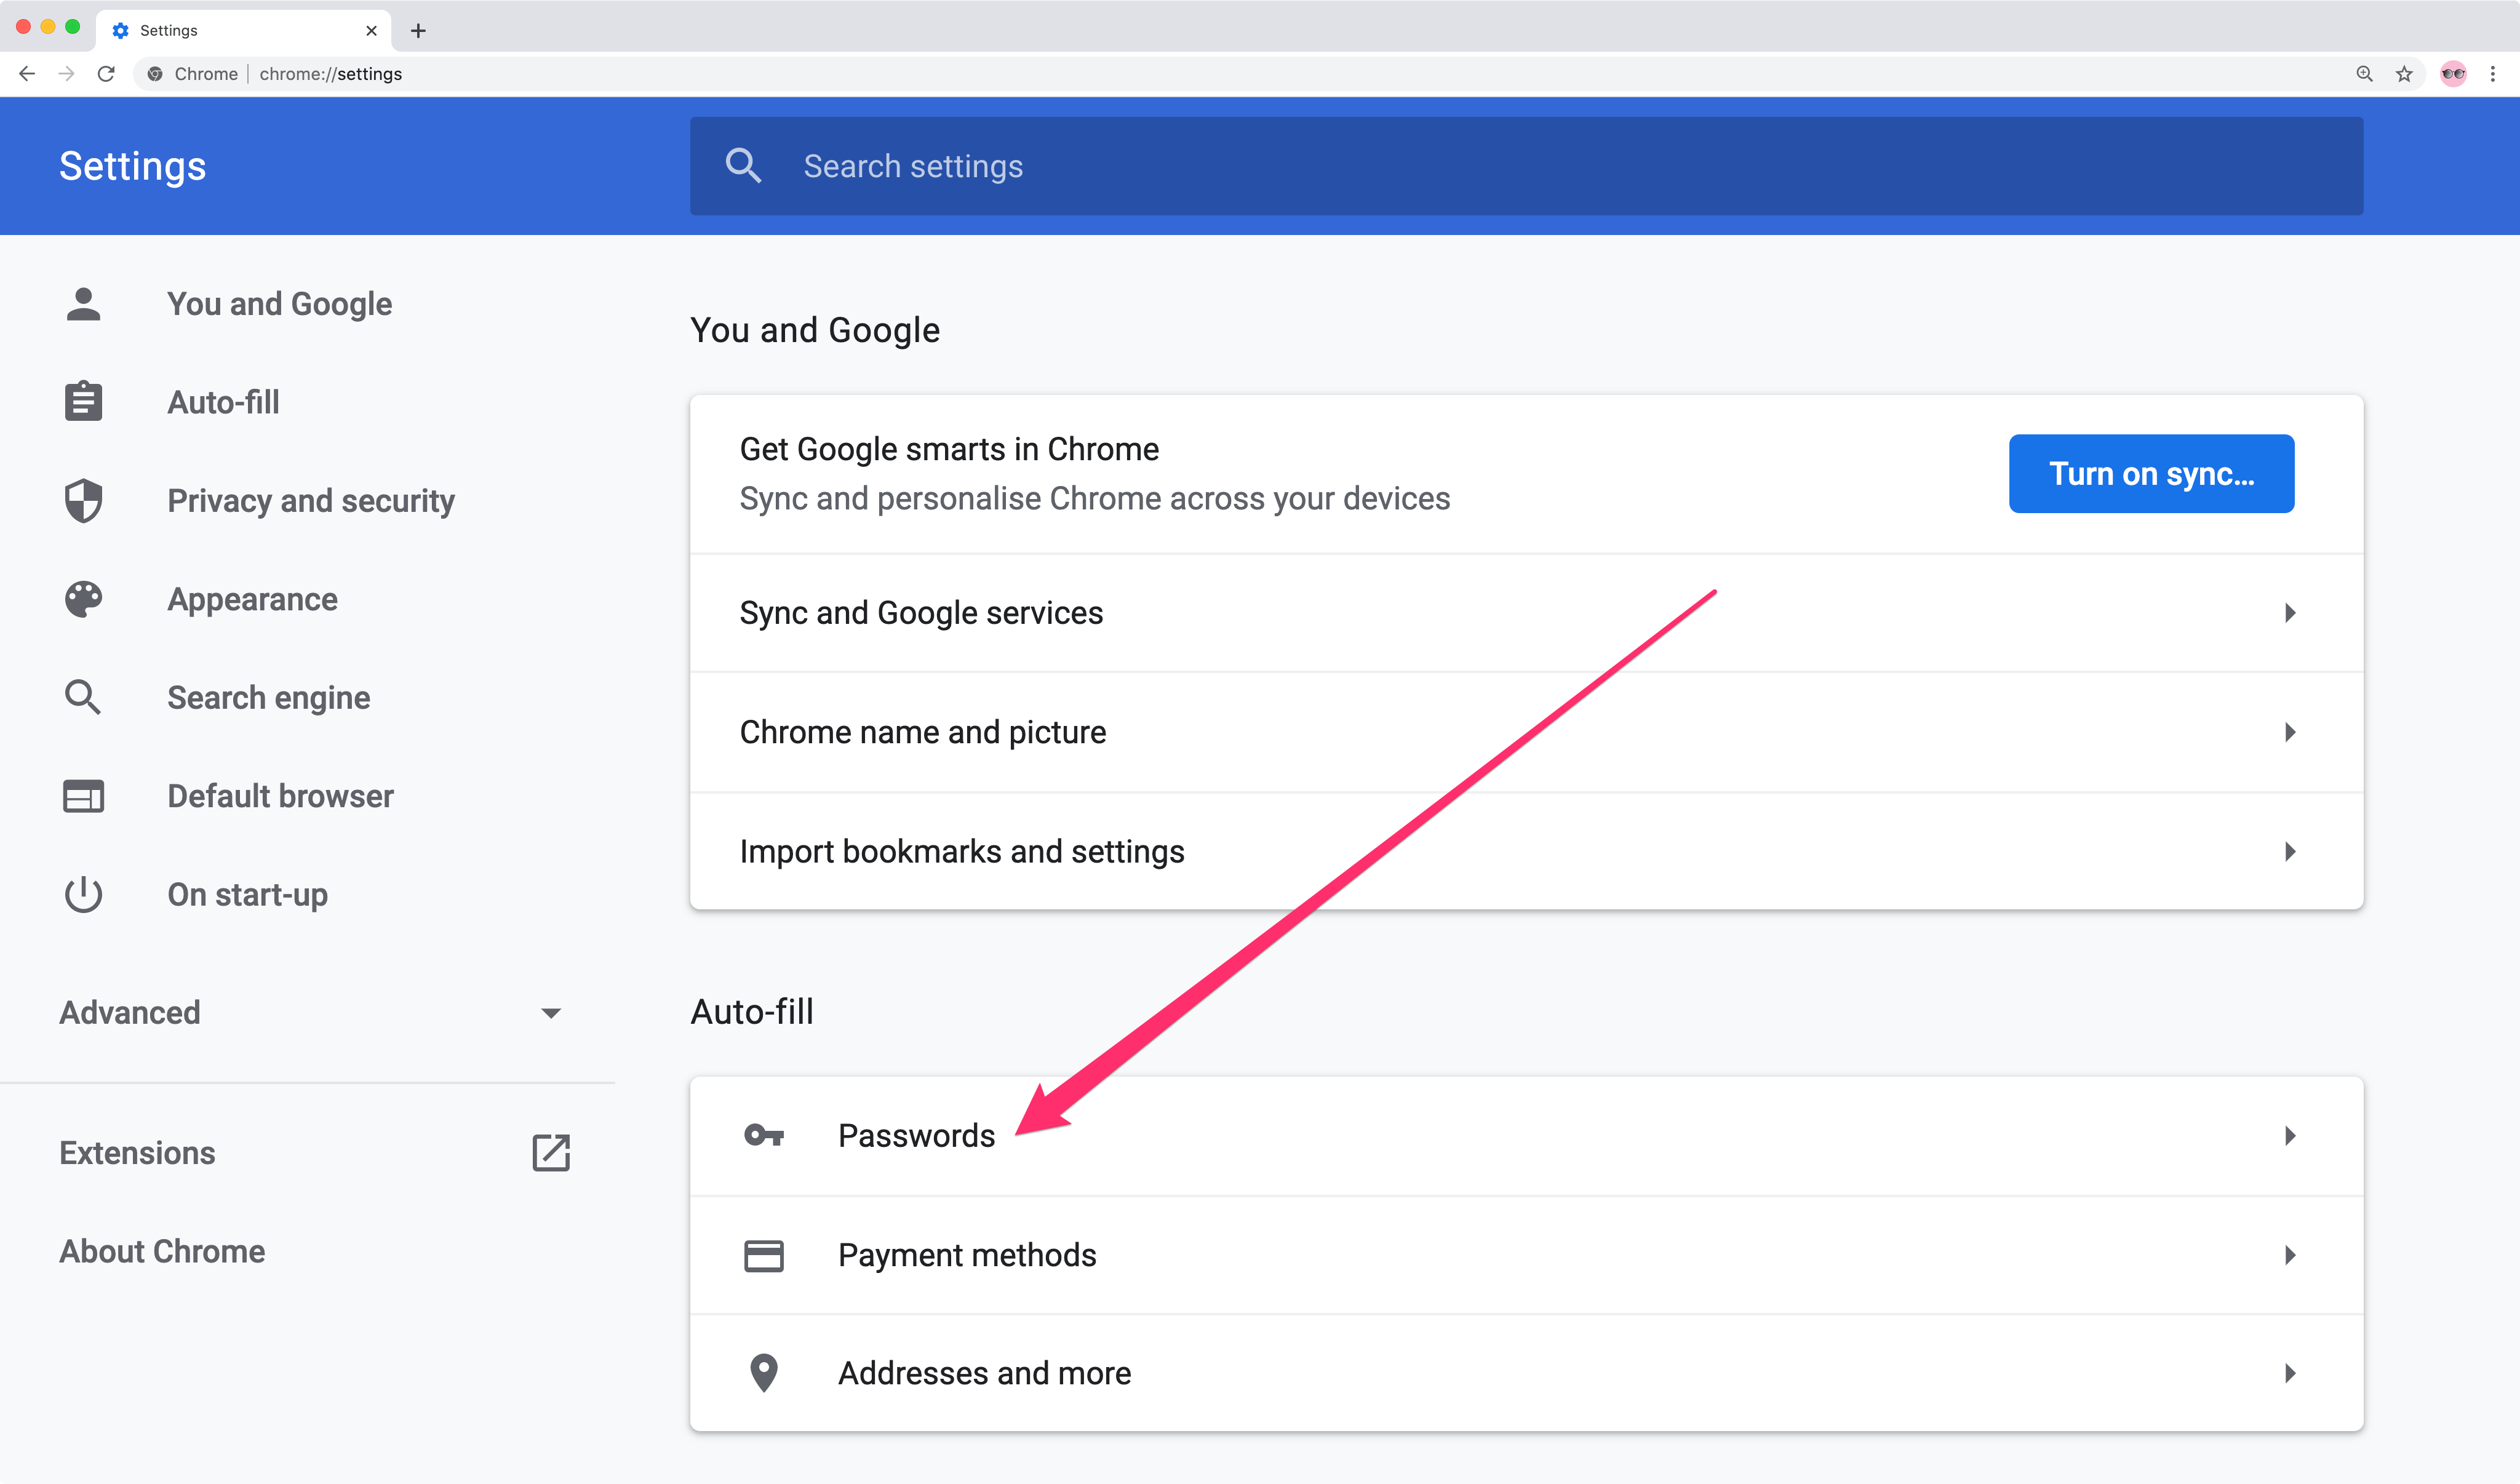Expand the Advanced section arrow

coord(551,1013)
